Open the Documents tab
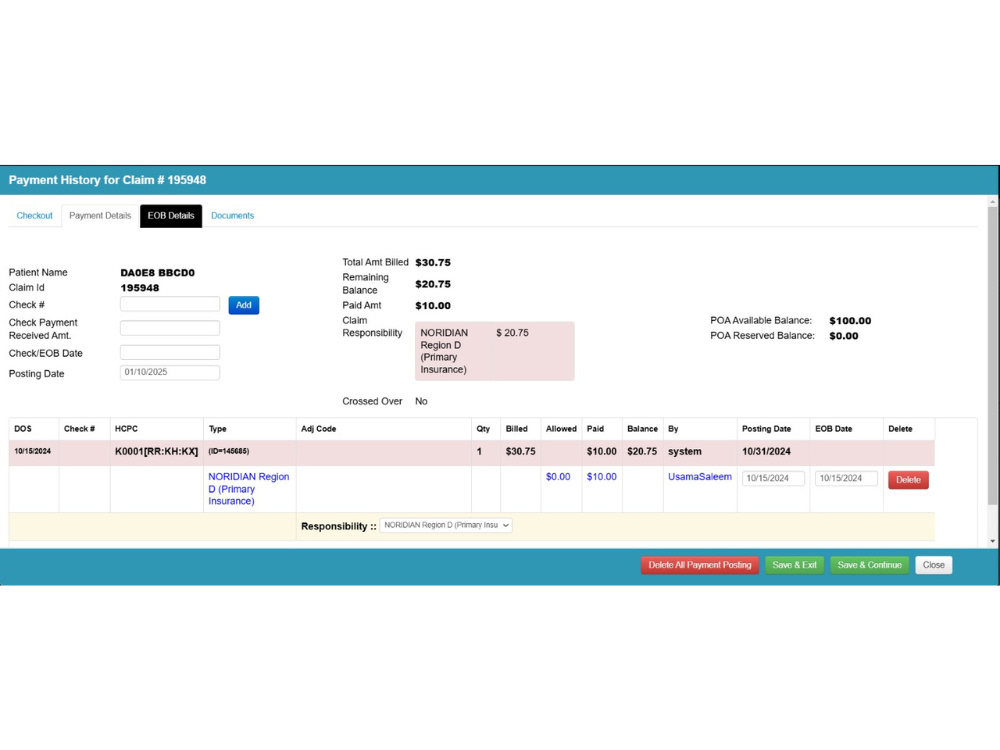 tap(232, 216)
